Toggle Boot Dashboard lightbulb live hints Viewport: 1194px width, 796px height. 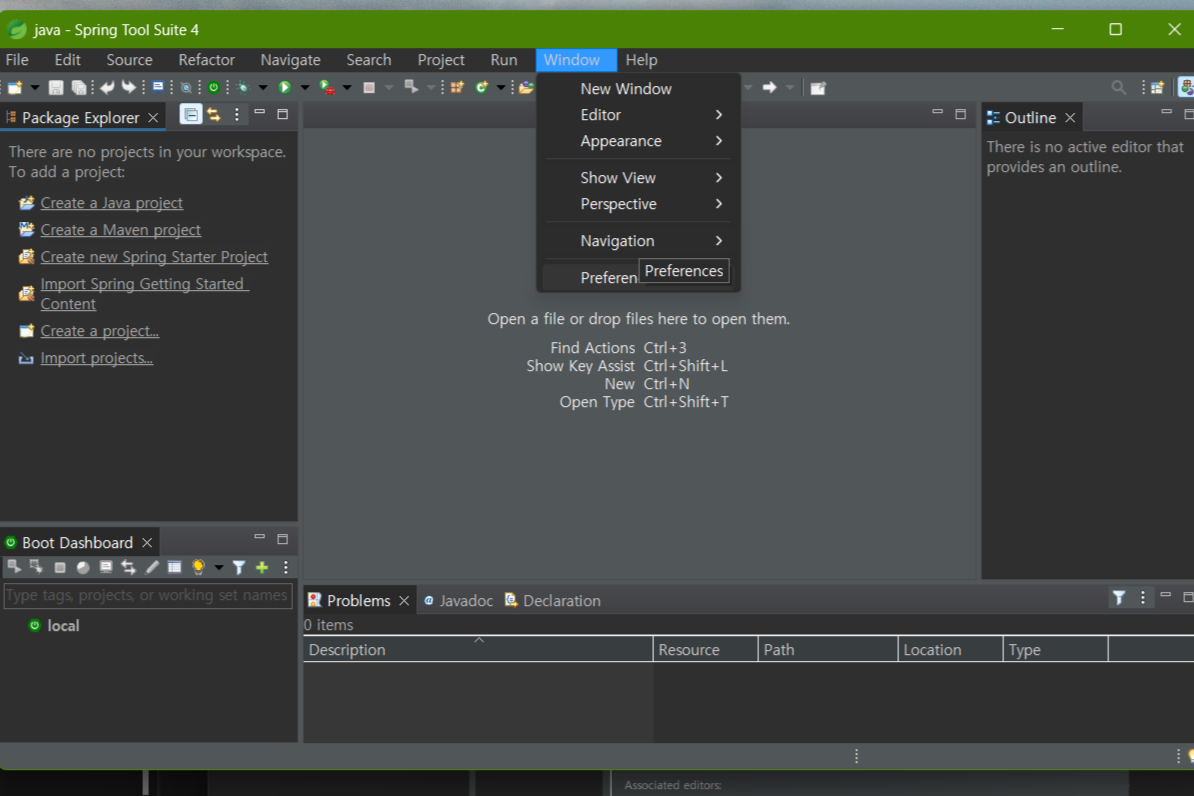[x=198, y=567]
